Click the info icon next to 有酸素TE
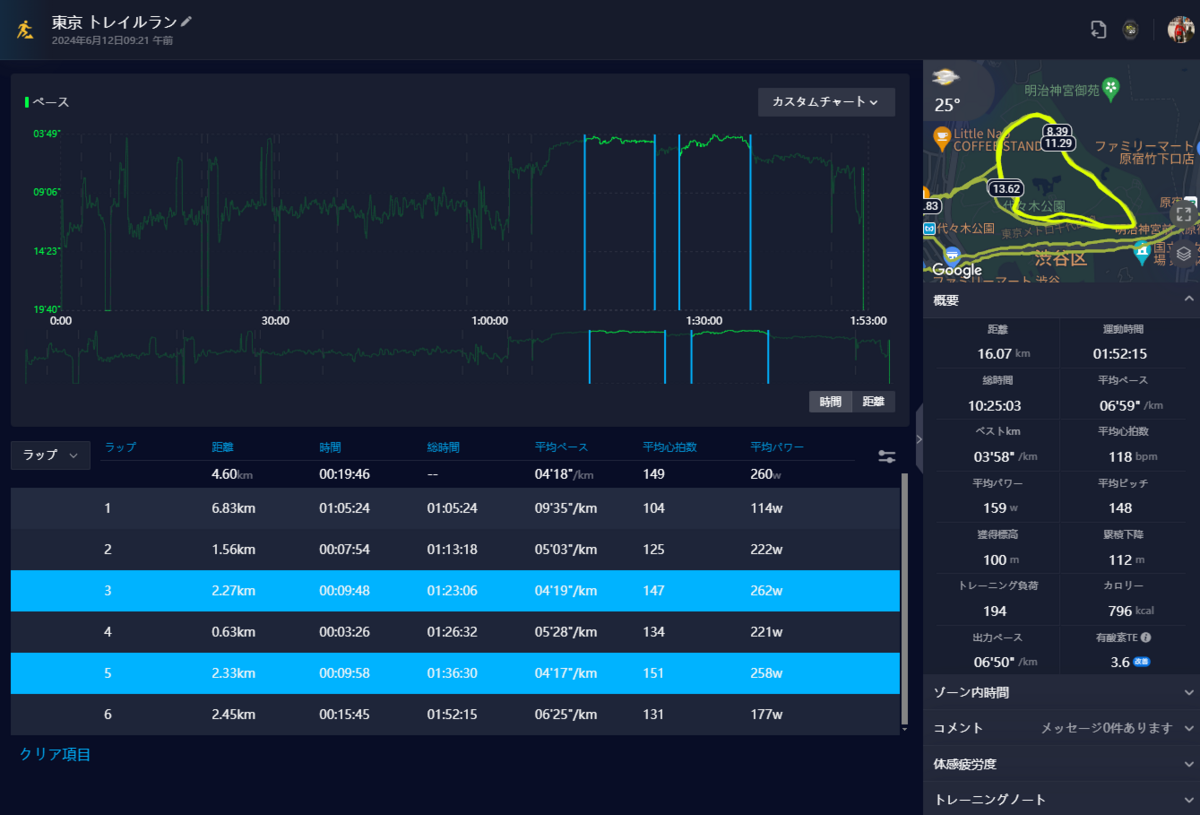This screenshot has width=1200, height=815. click(1146, 637)
